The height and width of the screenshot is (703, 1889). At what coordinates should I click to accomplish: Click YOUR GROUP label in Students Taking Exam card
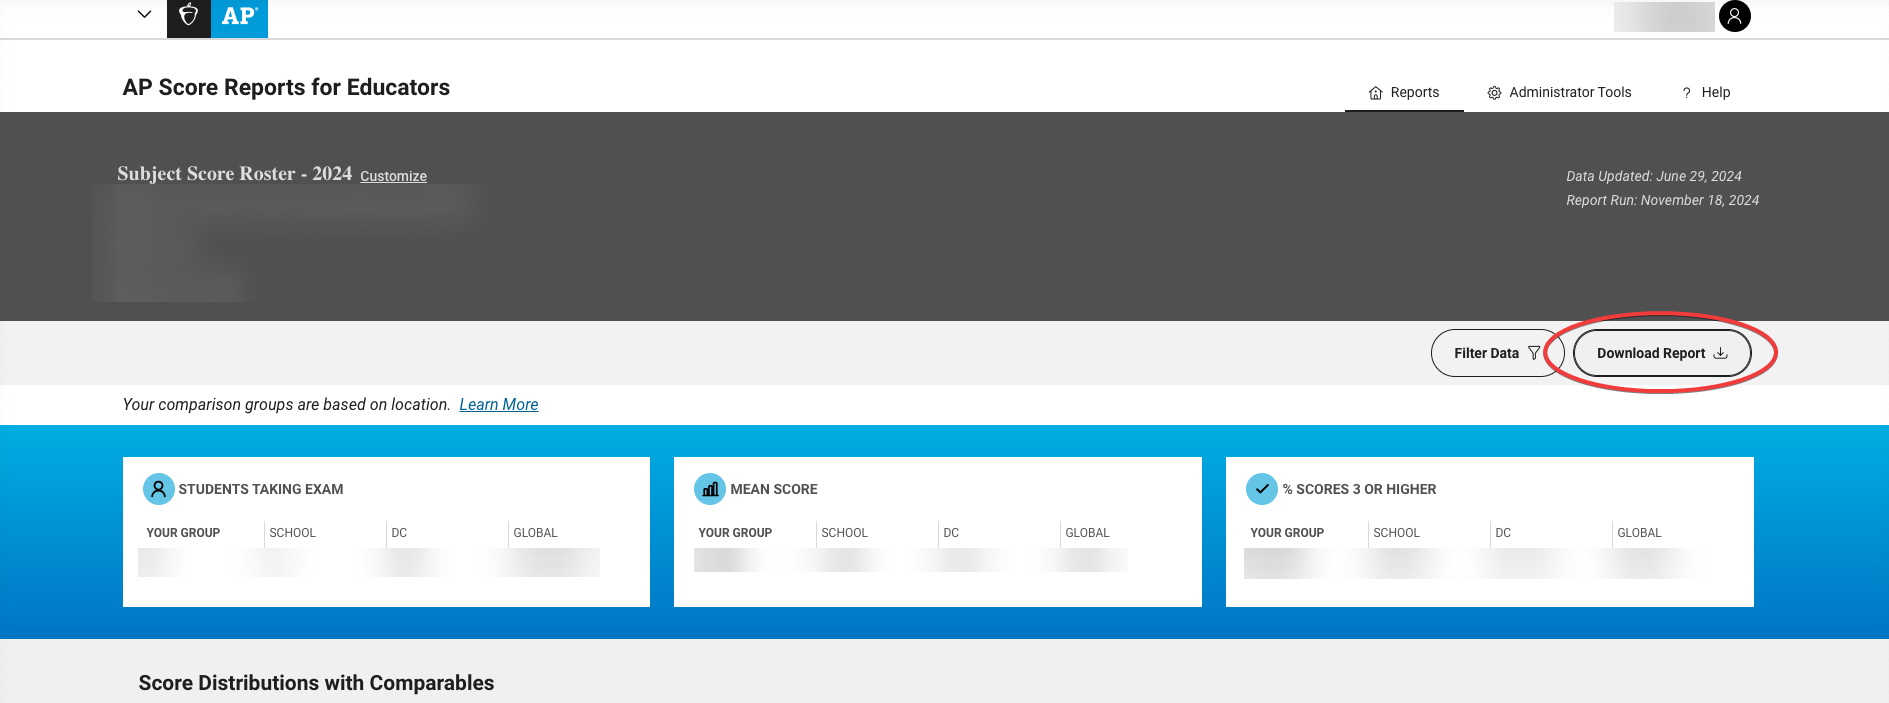coord(183,533)
